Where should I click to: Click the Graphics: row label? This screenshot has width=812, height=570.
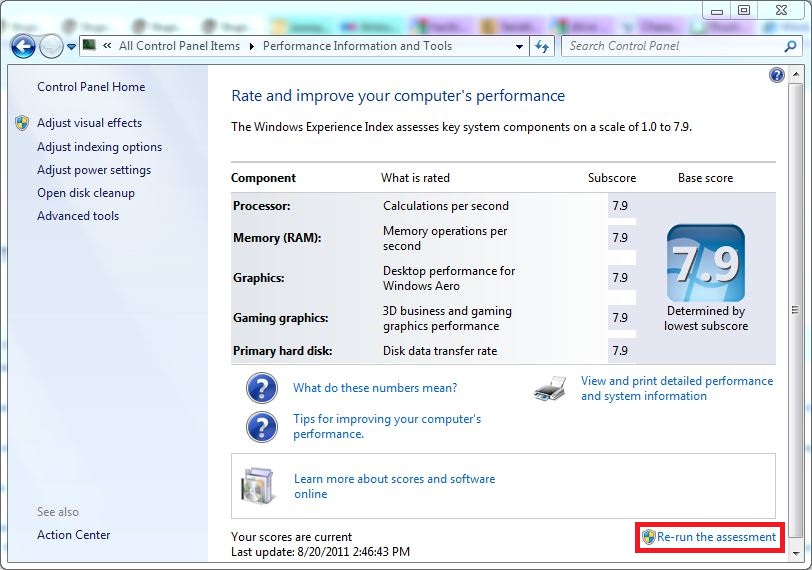(x=258, y=278)
